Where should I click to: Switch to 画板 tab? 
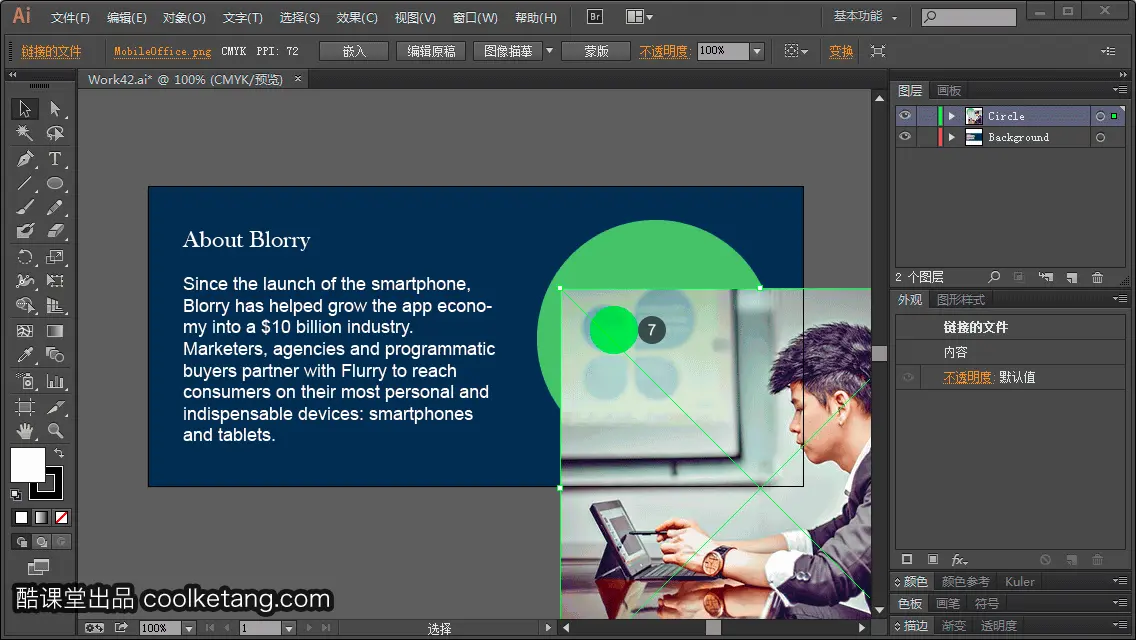948,91
